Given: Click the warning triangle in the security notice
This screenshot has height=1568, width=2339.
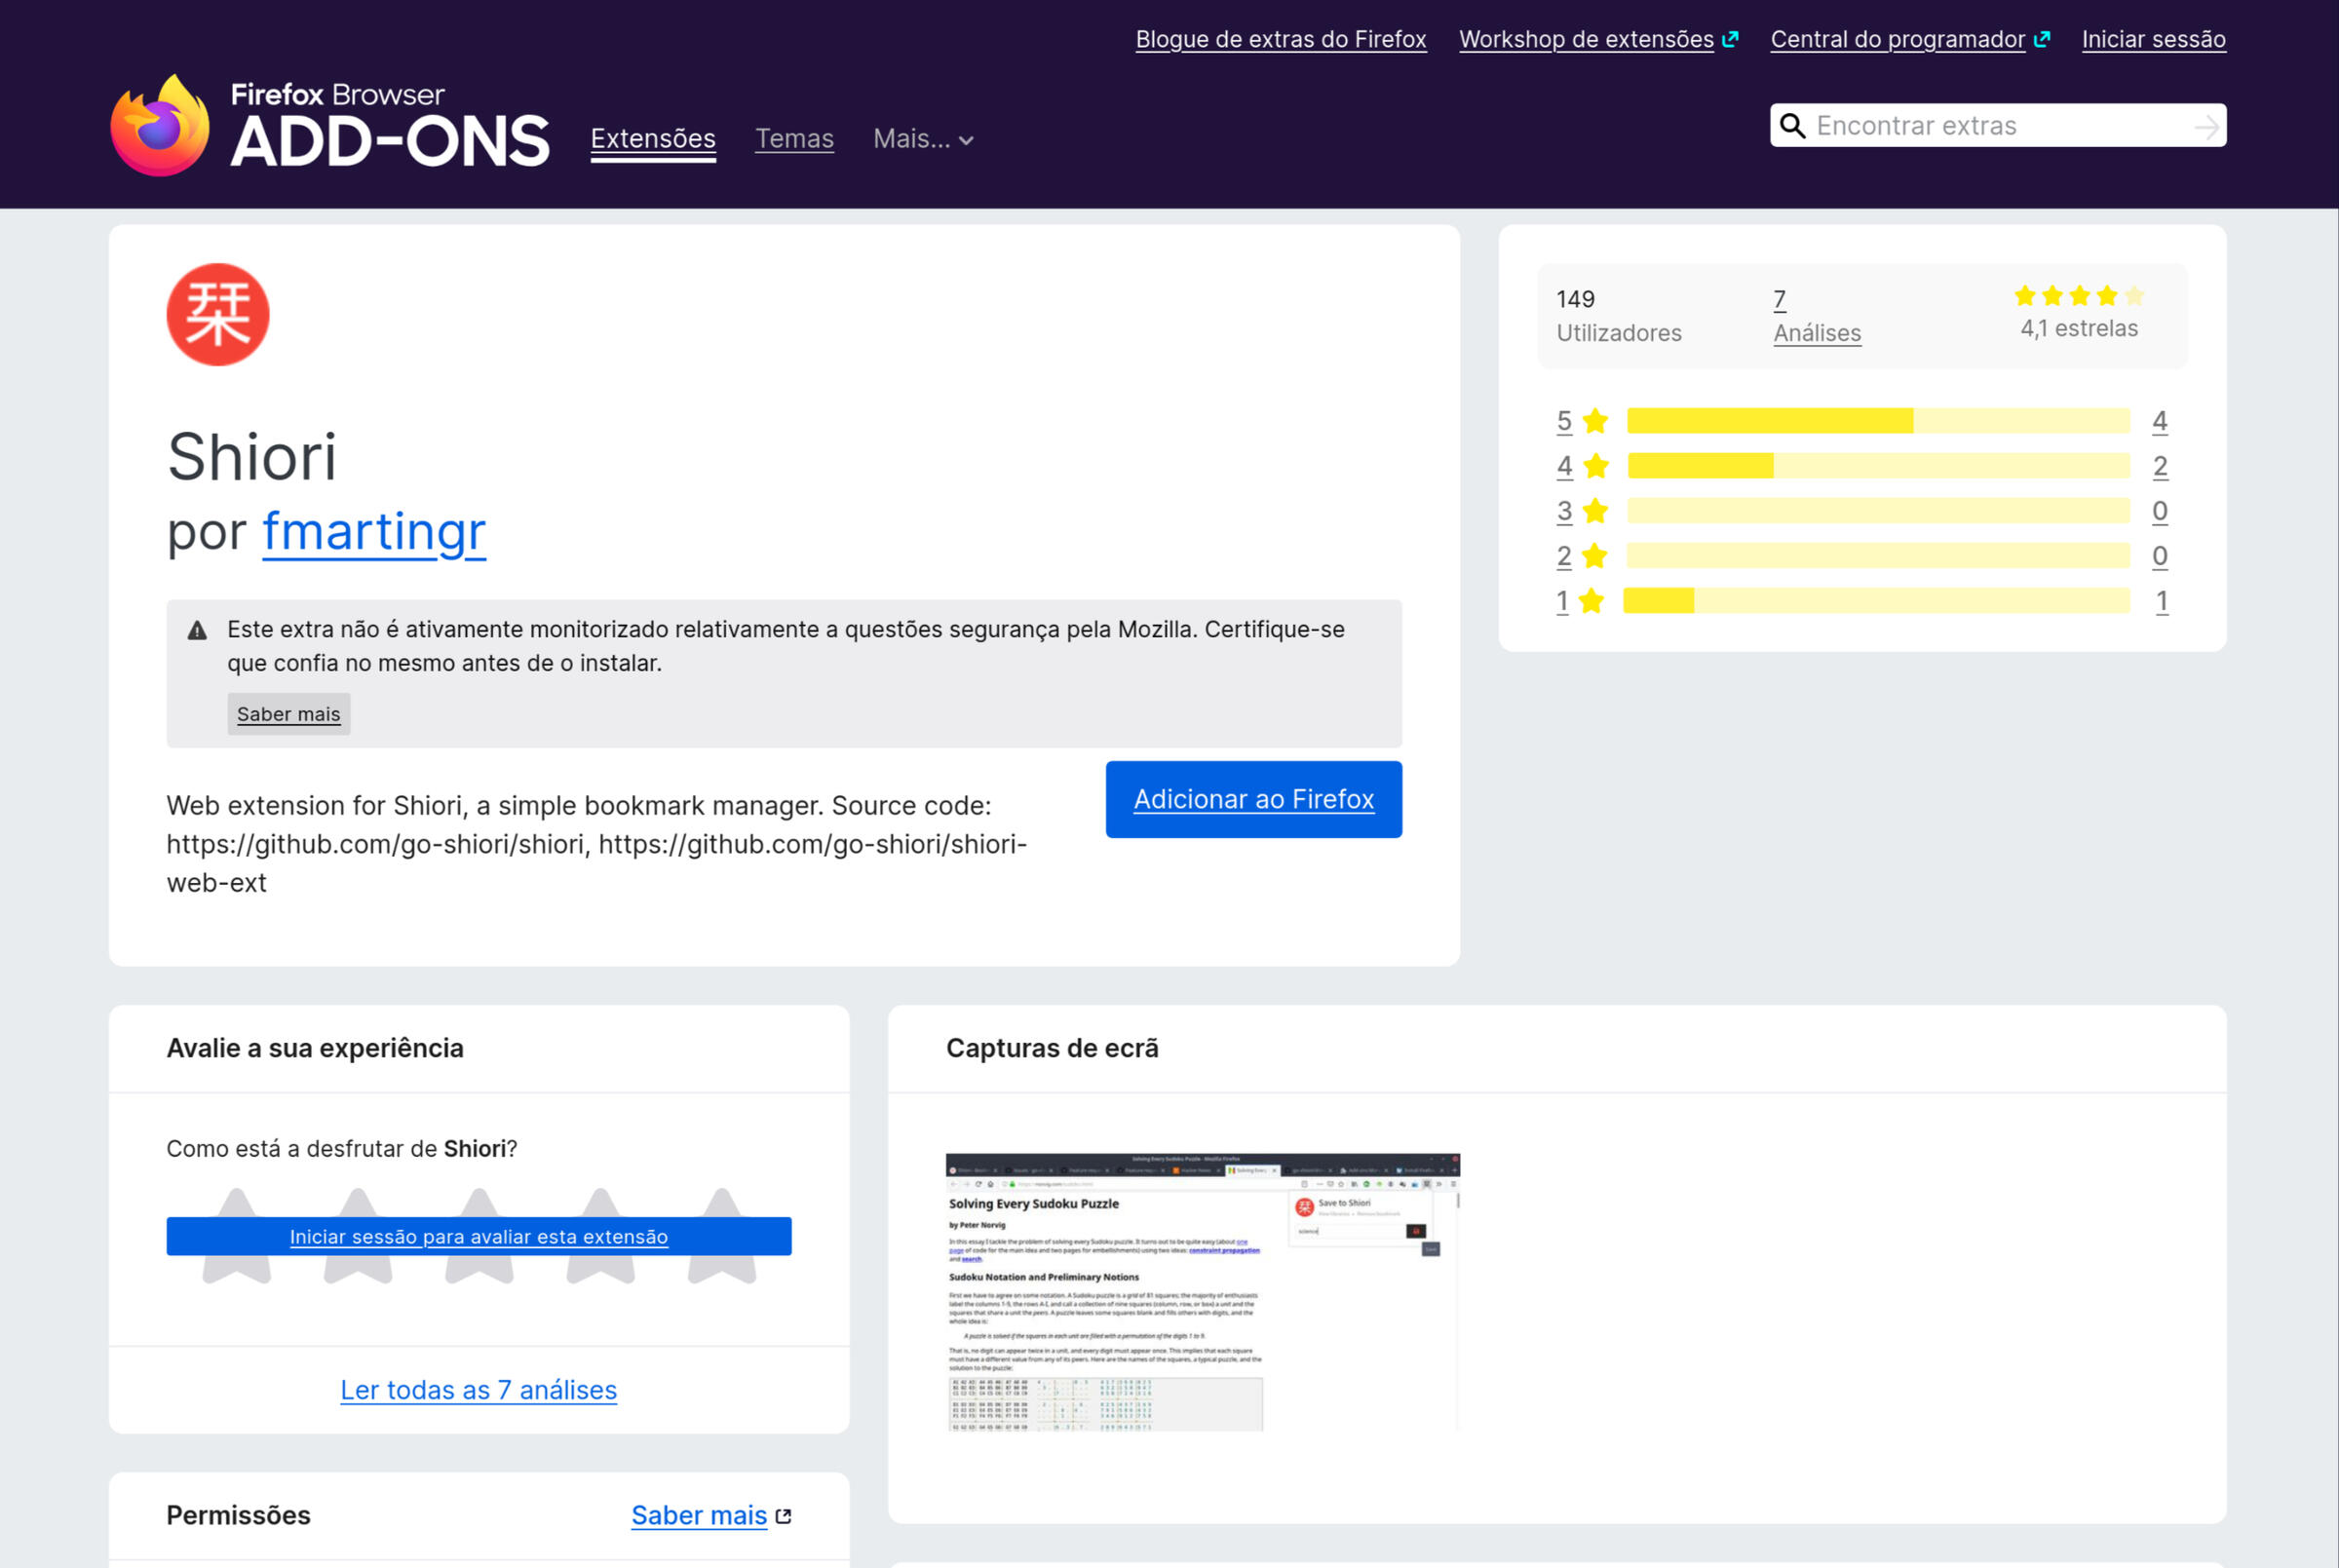Looking at the screenshot, I should 197,629.
